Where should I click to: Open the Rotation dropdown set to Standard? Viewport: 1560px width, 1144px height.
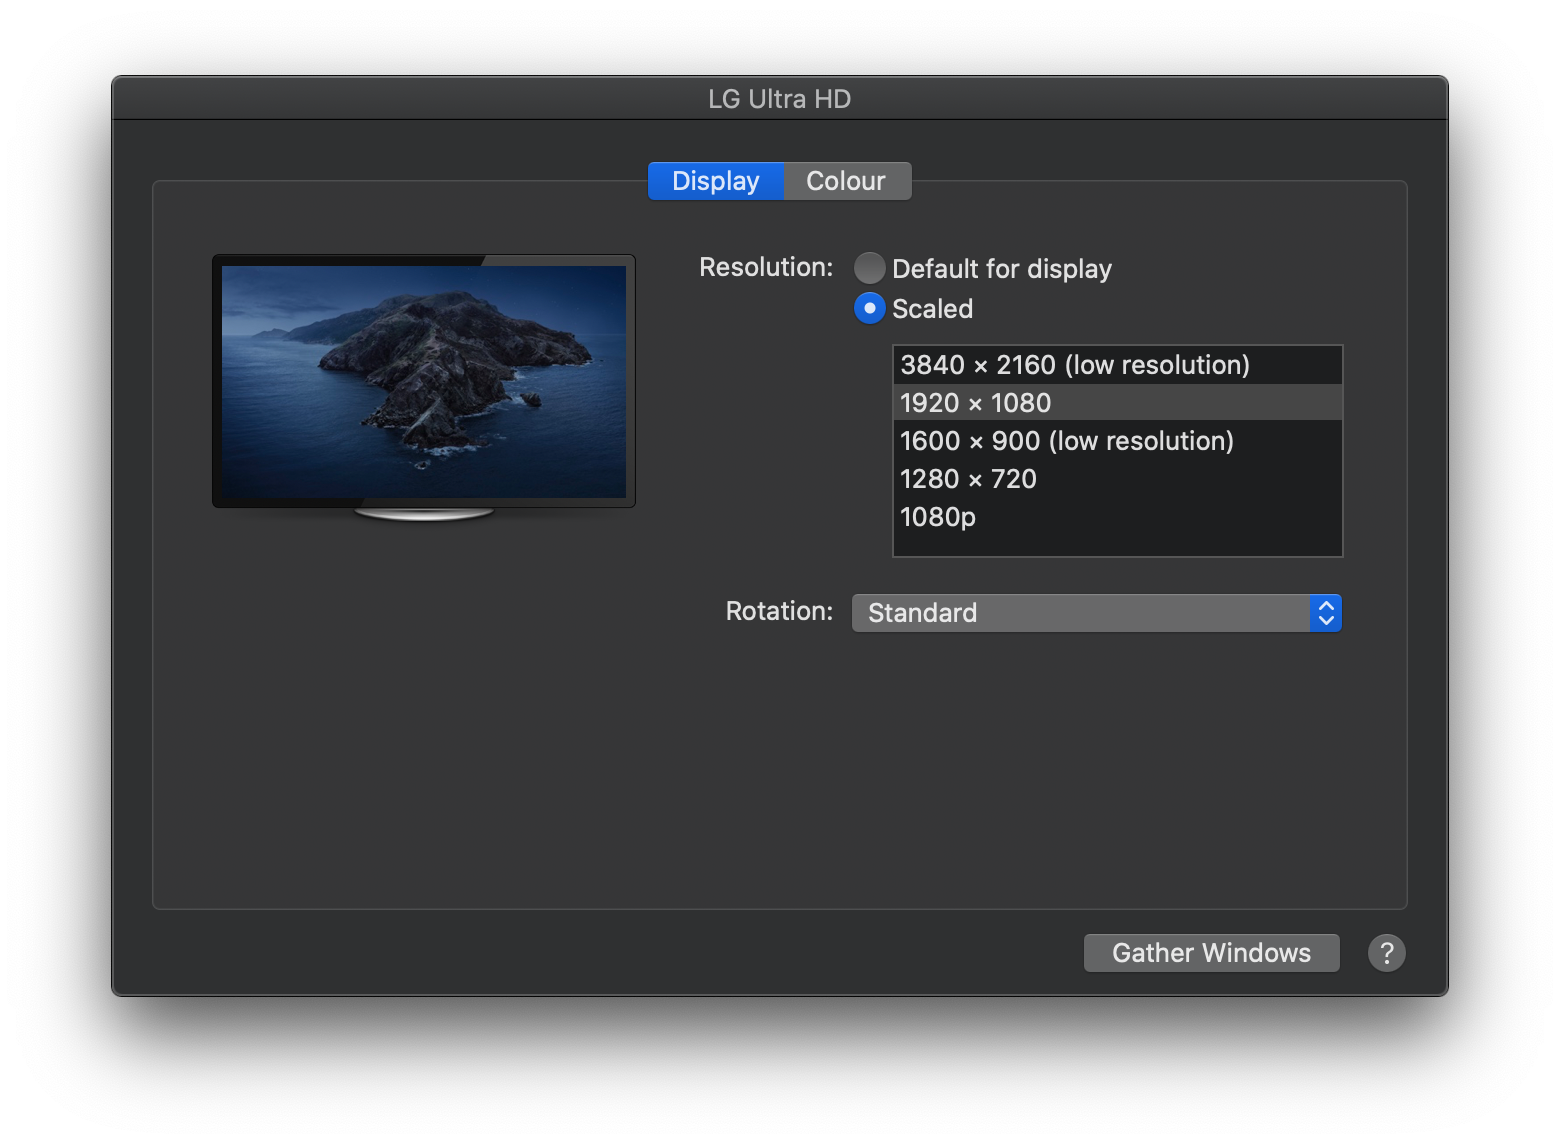pyautogui.click(x=1096, y=613)
